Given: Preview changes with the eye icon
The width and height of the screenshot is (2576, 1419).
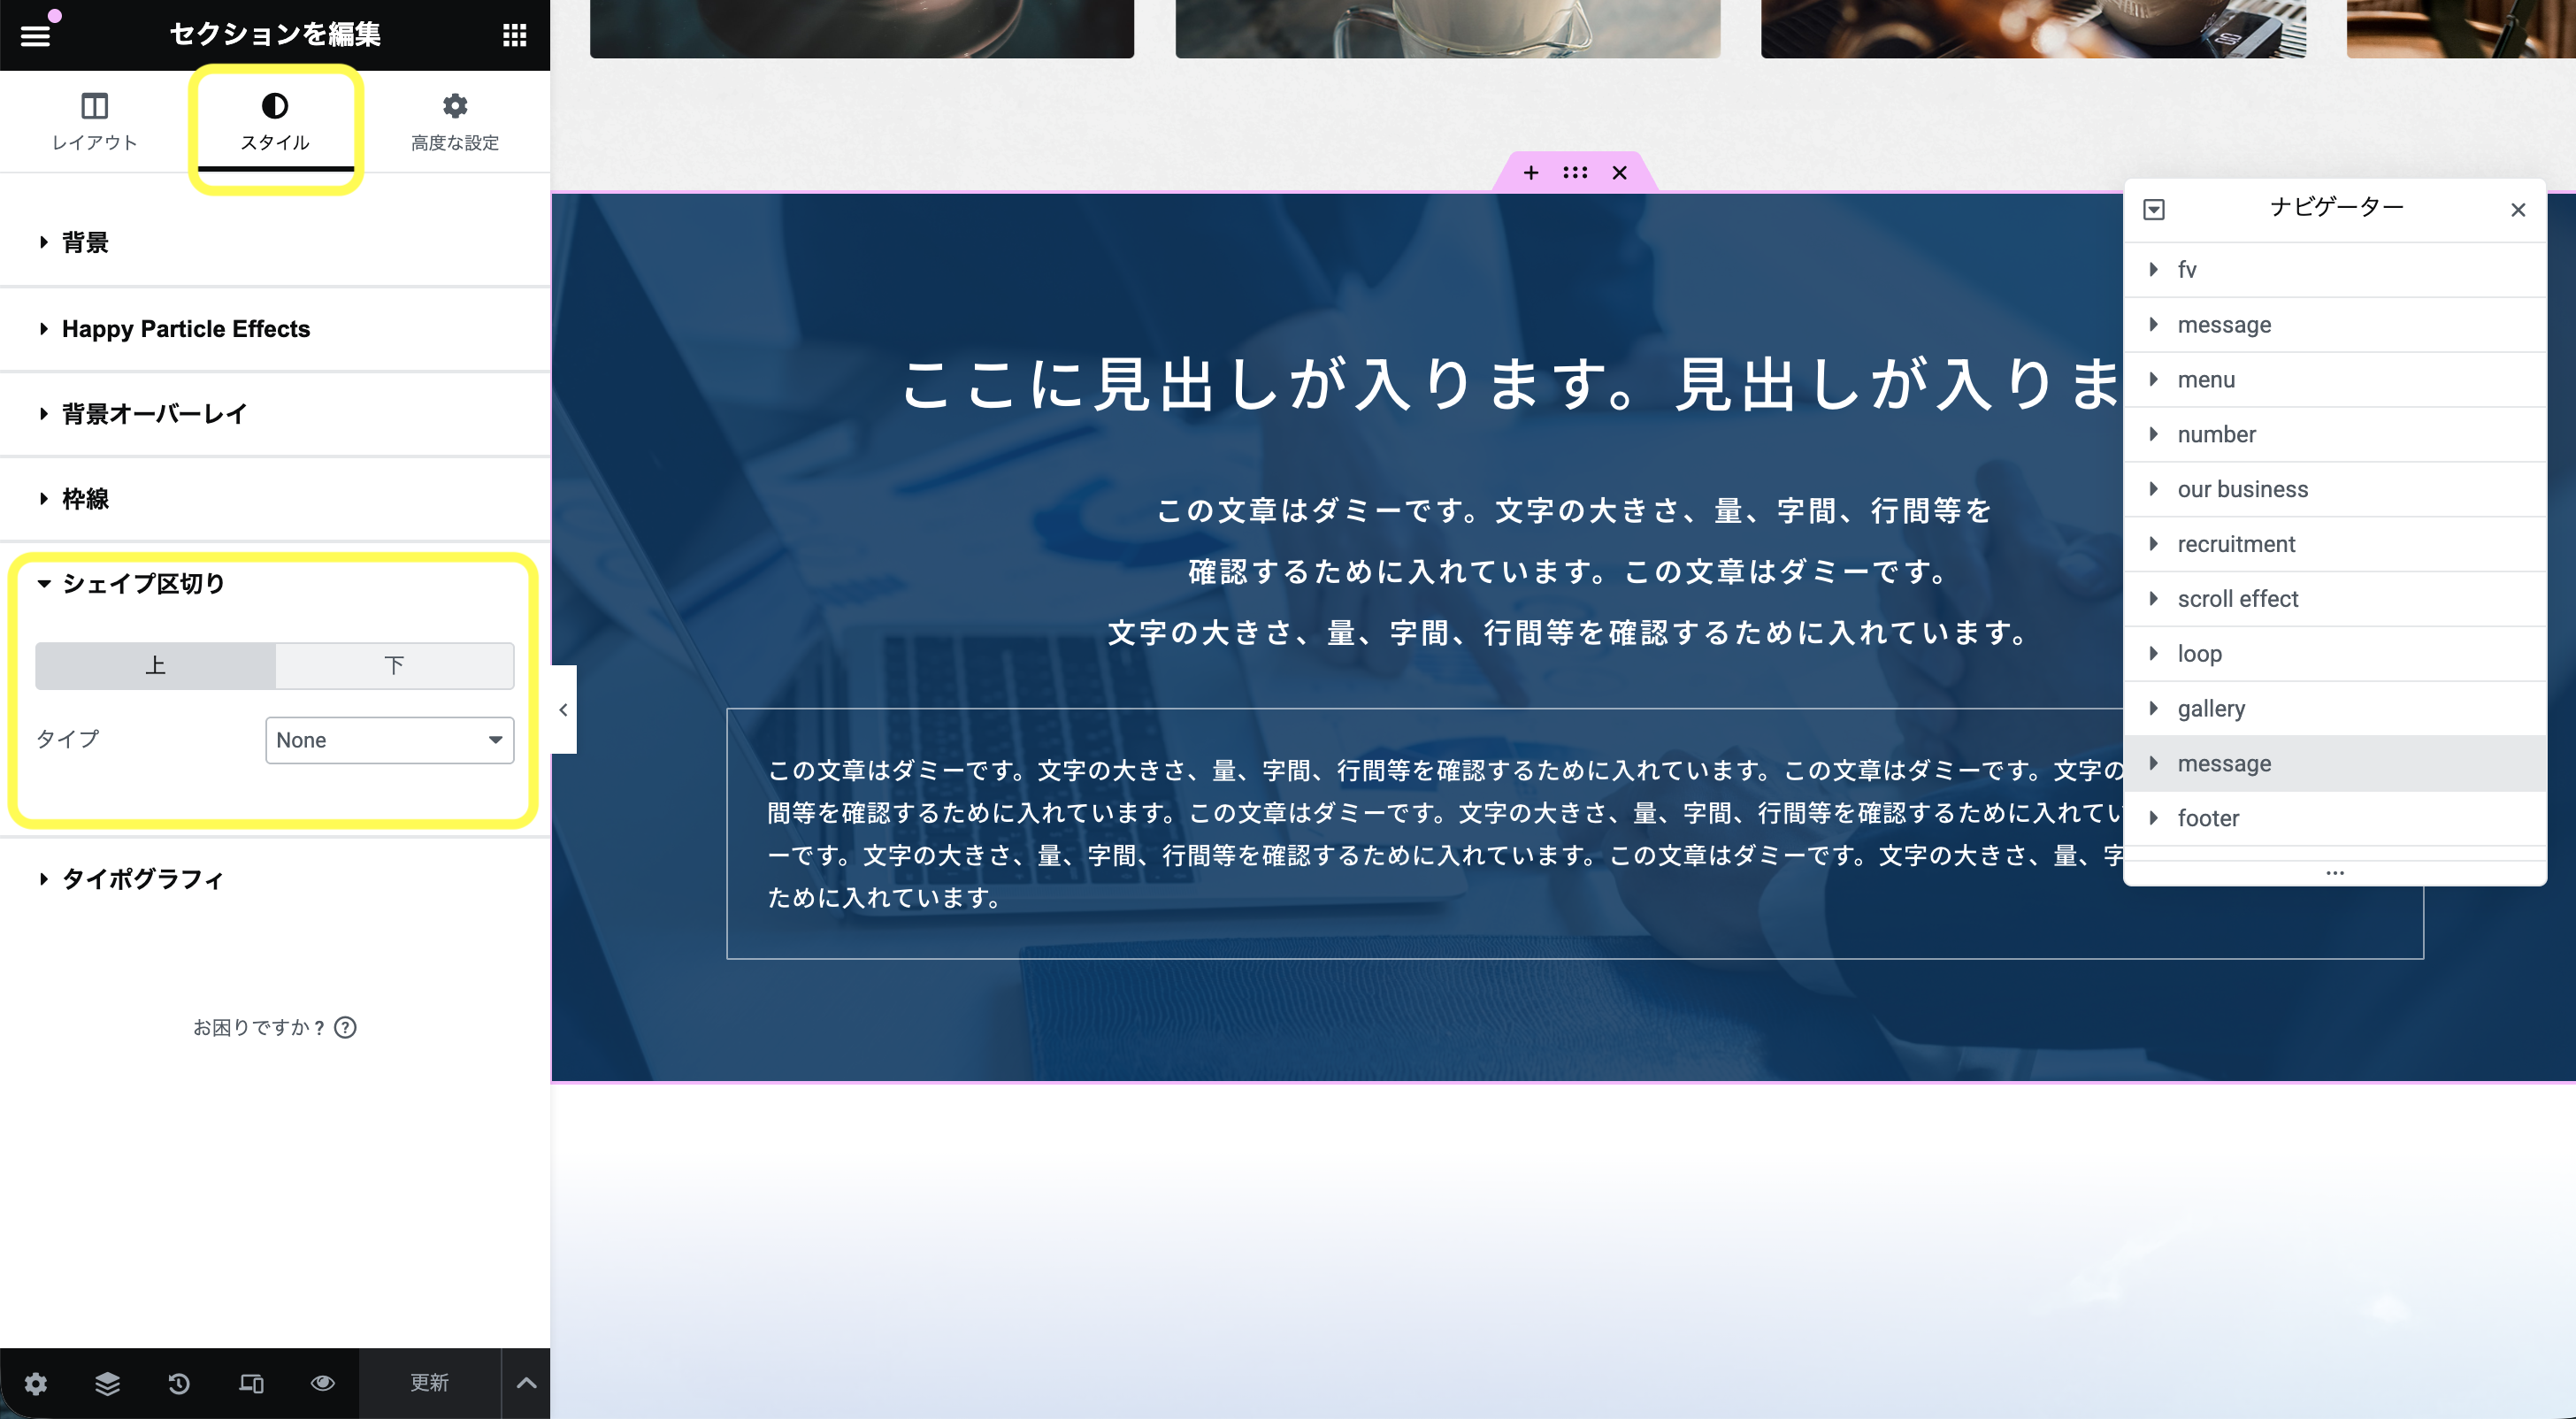Looking at the screenshot, I should tap(322, 1383).
